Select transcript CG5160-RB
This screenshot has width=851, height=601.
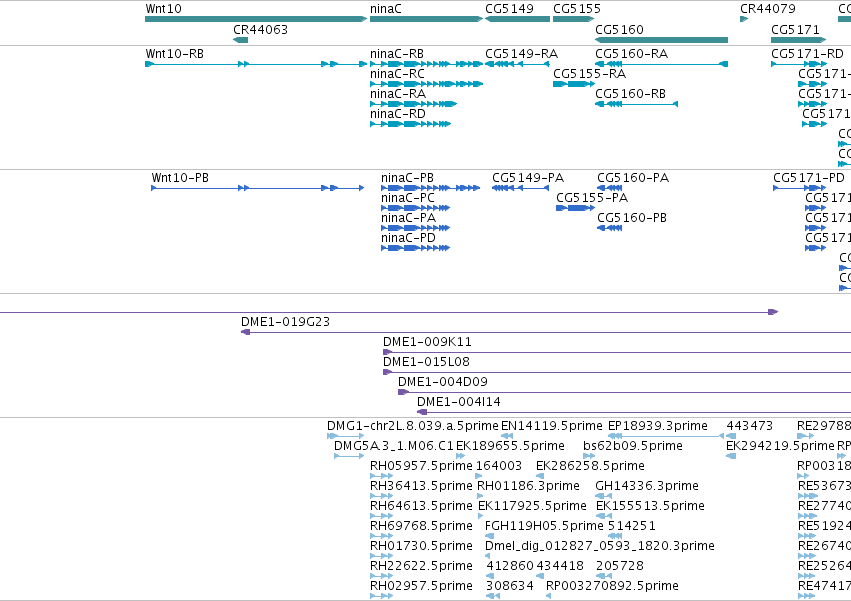637,104
